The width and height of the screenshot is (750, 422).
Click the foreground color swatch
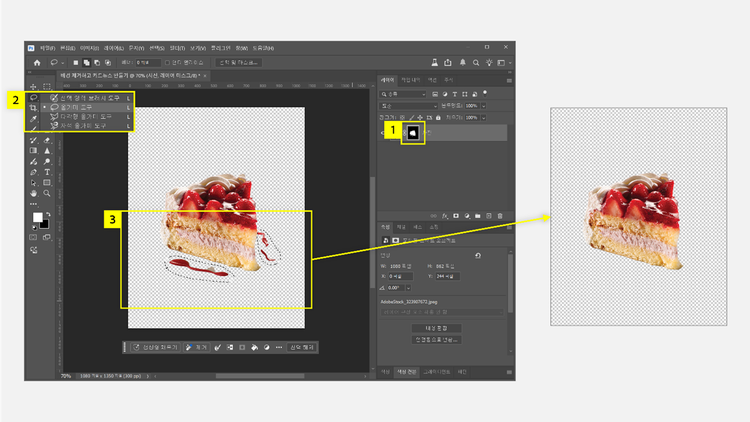pyautogui.click(x=37, y=218)
